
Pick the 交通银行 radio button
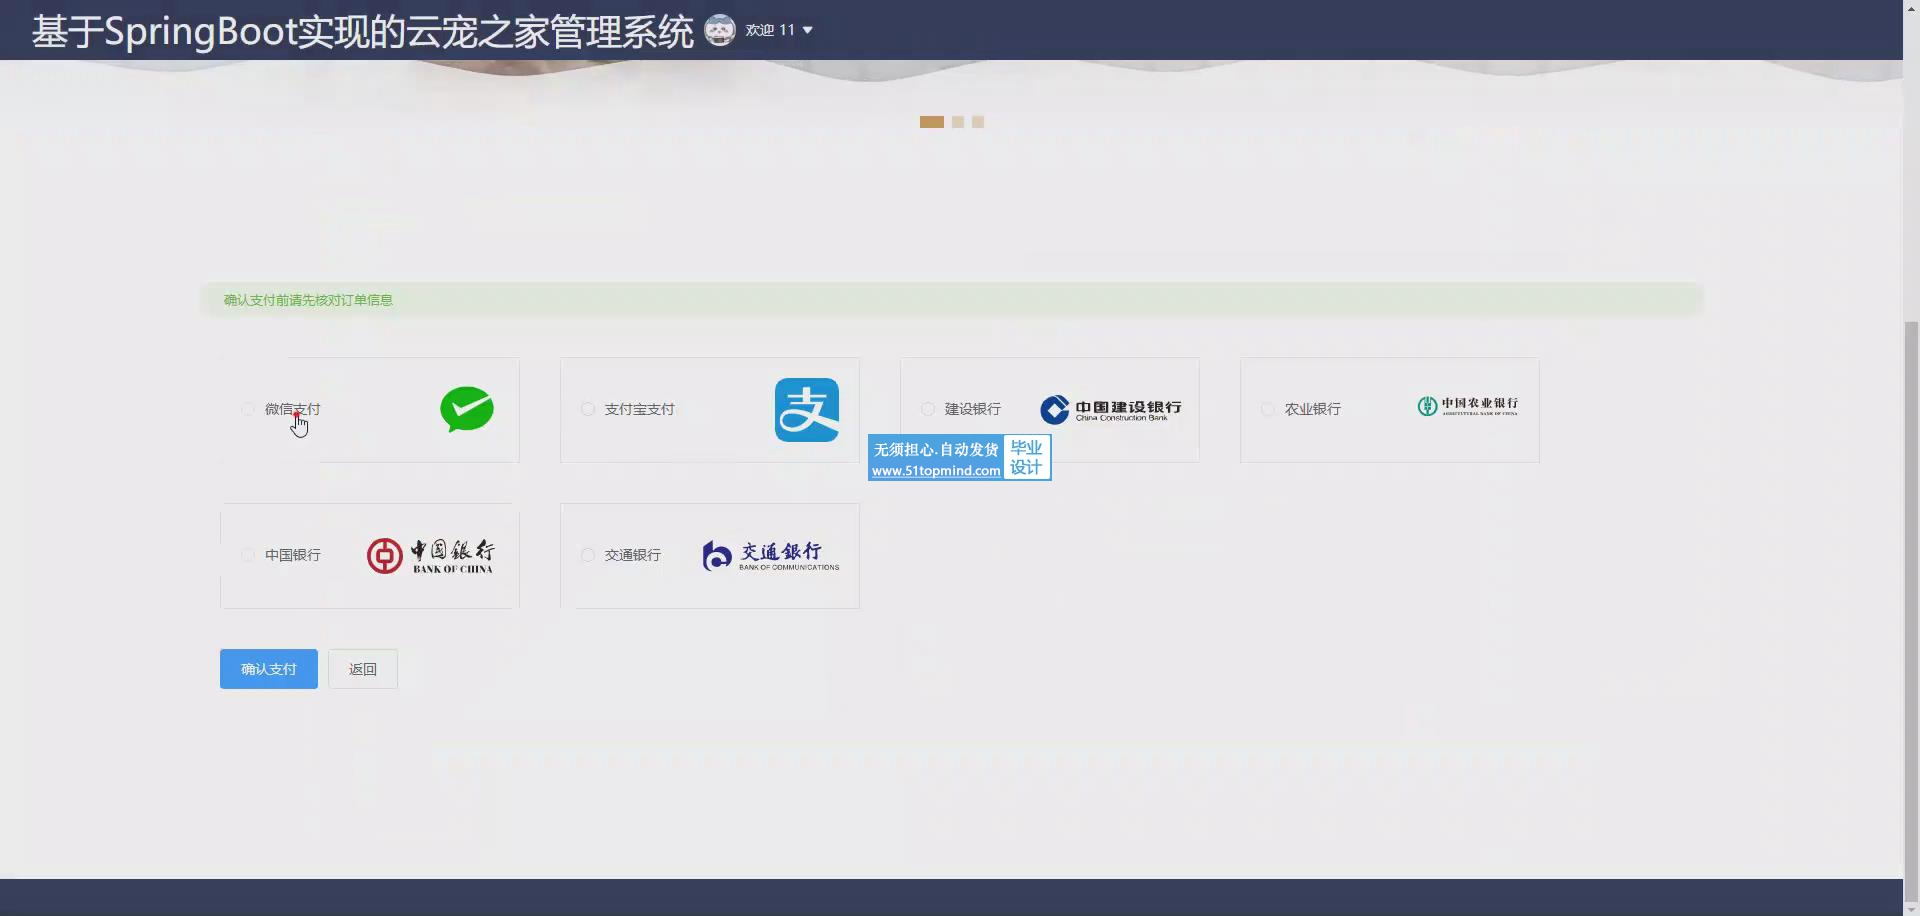click(588, 555)
